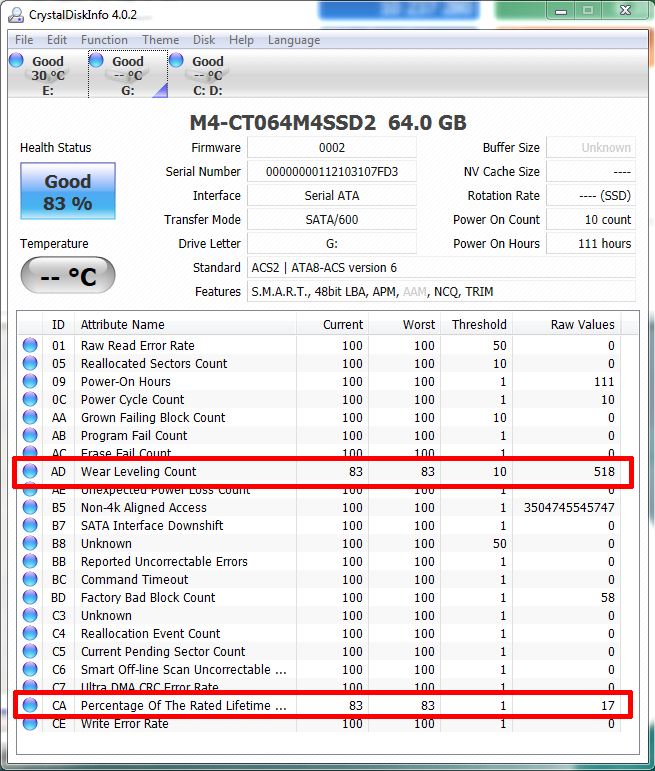
Task: Click the Worst column header
Action: (x=404, y=325)
